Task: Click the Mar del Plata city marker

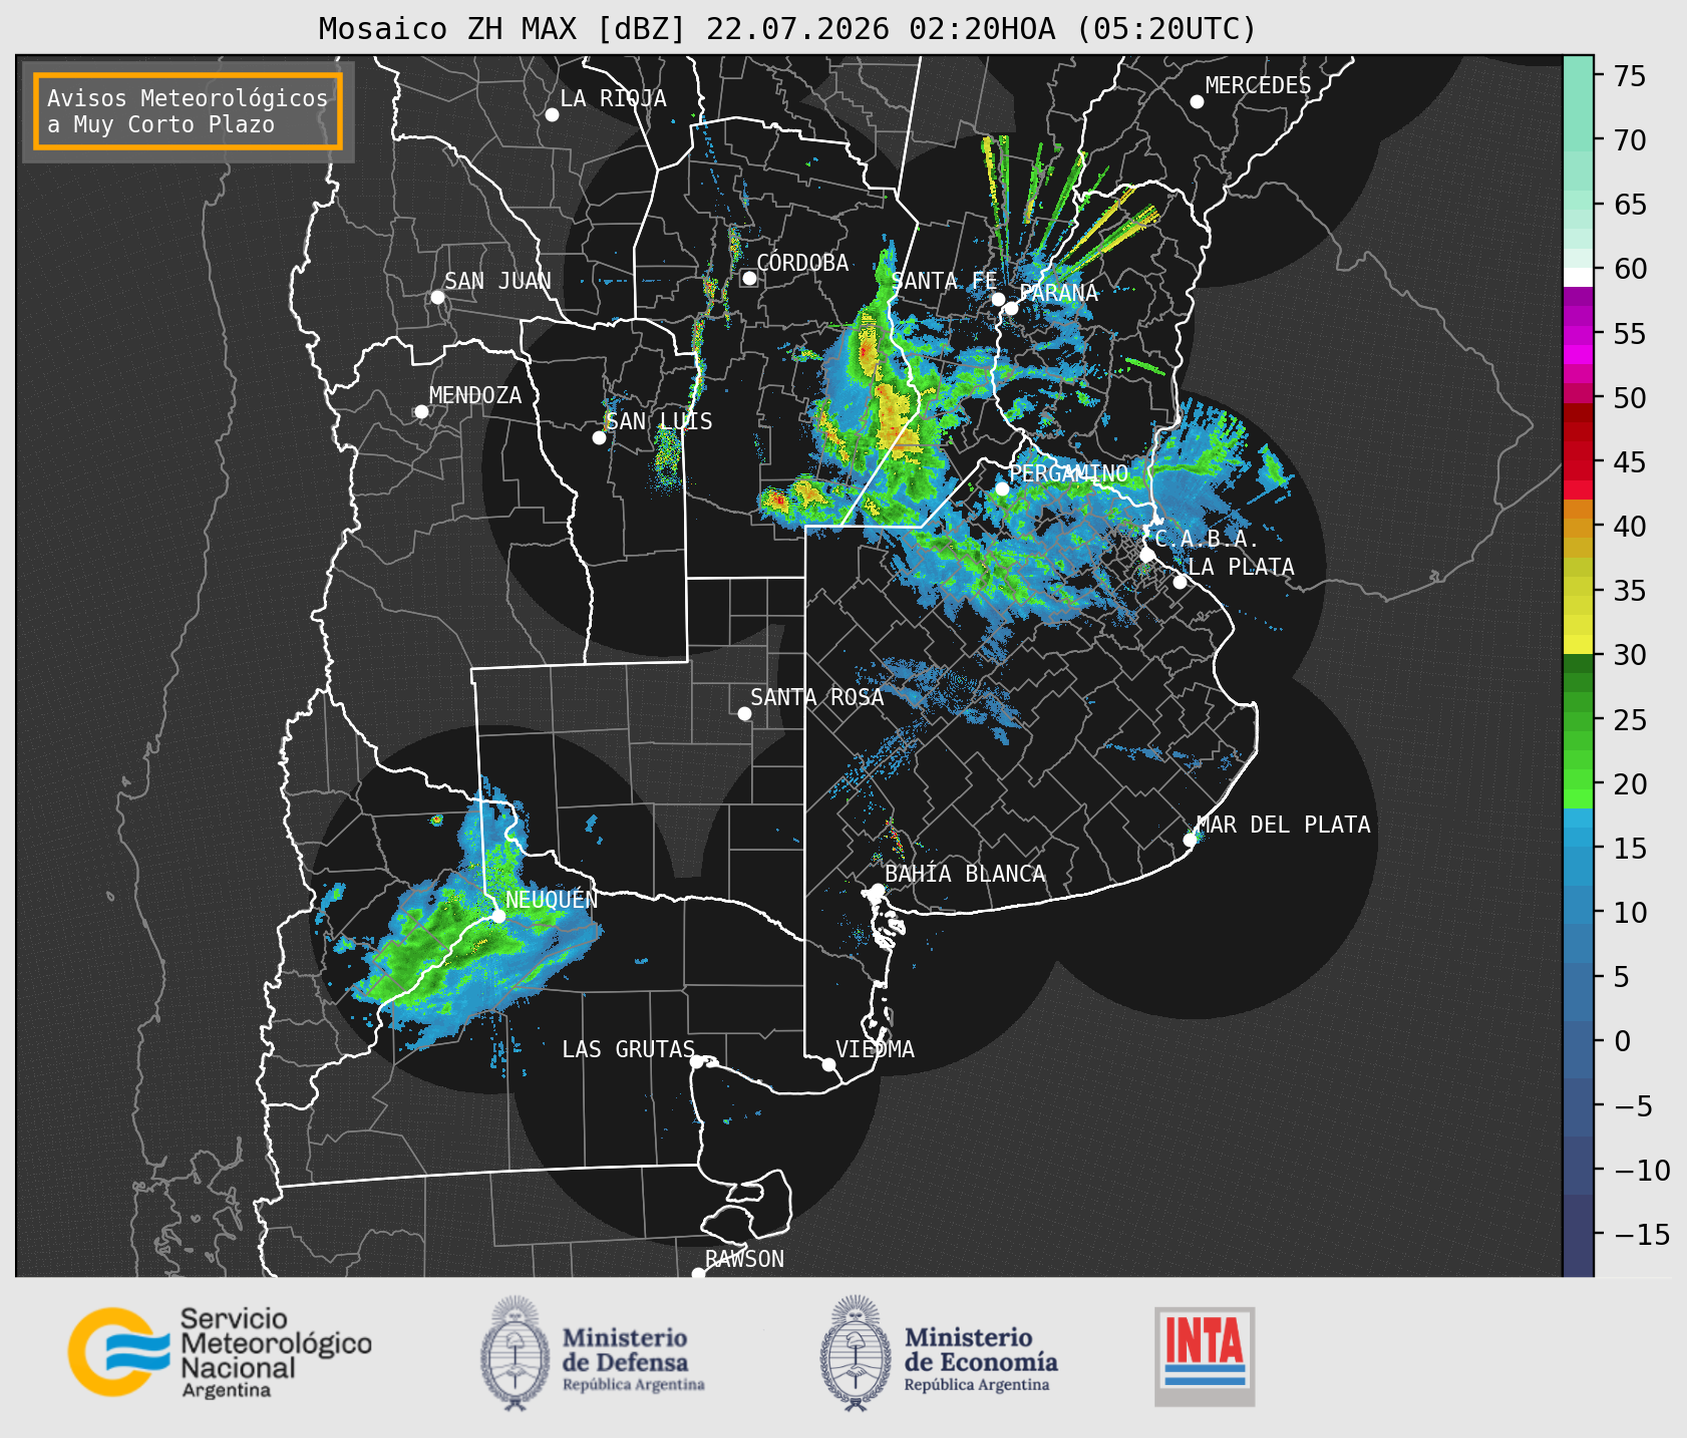Action: pyautogui.click(x=1190, y=839)
